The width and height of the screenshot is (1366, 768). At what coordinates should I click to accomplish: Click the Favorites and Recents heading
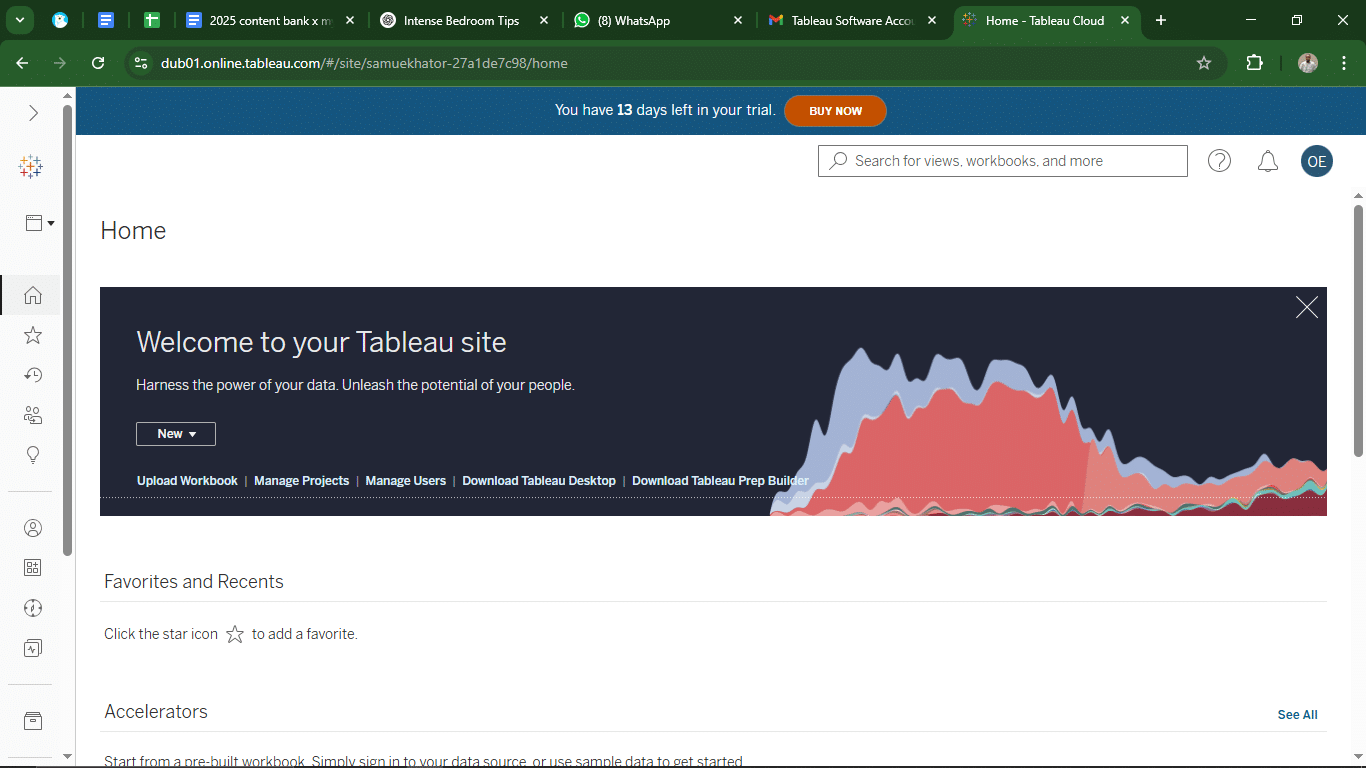point(194,582)
